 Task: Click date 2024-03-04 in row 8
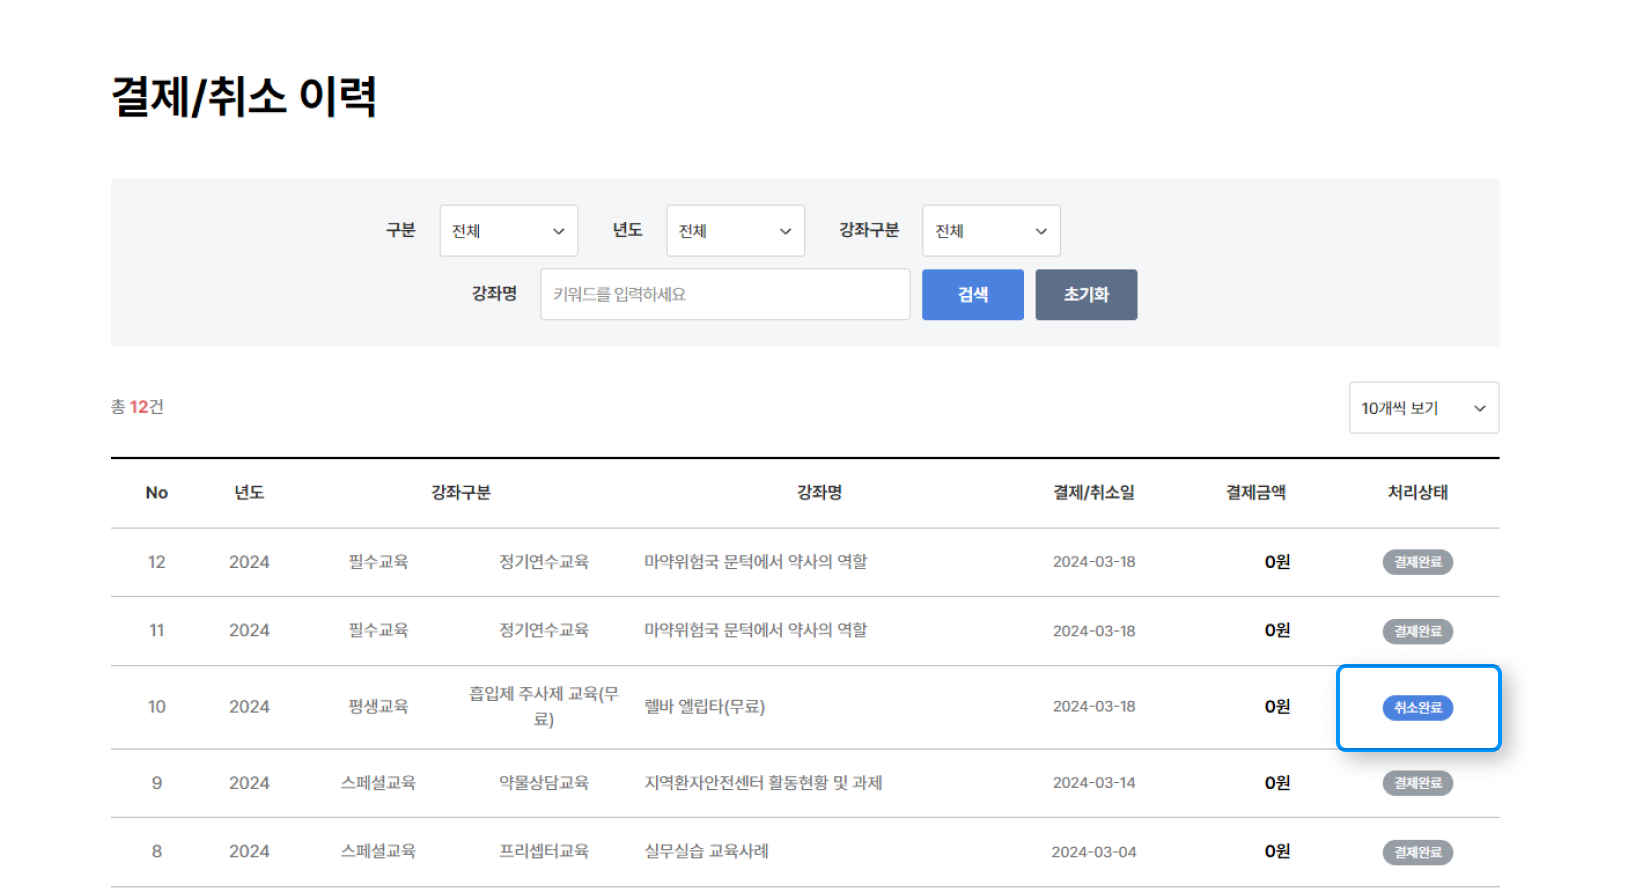(1094, 852)
